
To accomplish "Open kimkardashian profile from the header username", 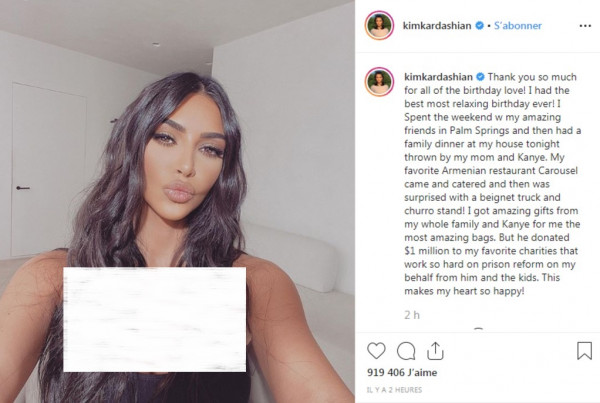I will tap(437, 26).
